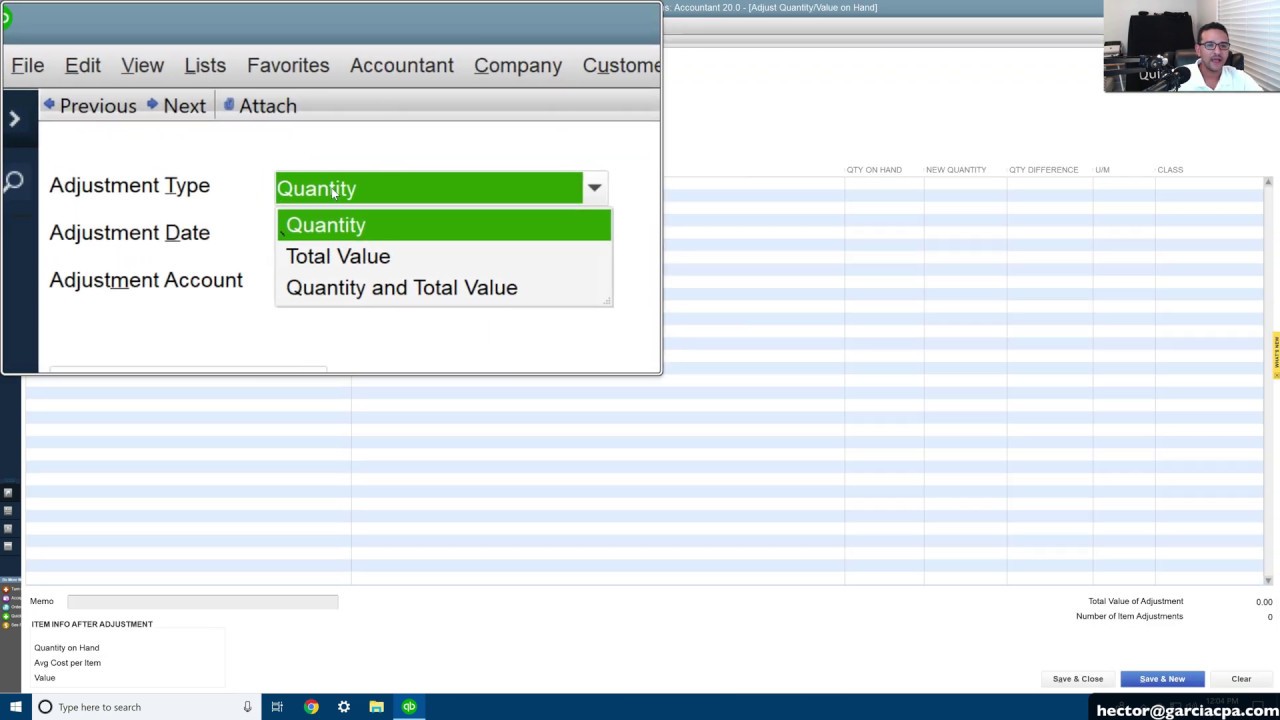Click the CLASS column header
1280x720 pixels.
[1170, 170]
